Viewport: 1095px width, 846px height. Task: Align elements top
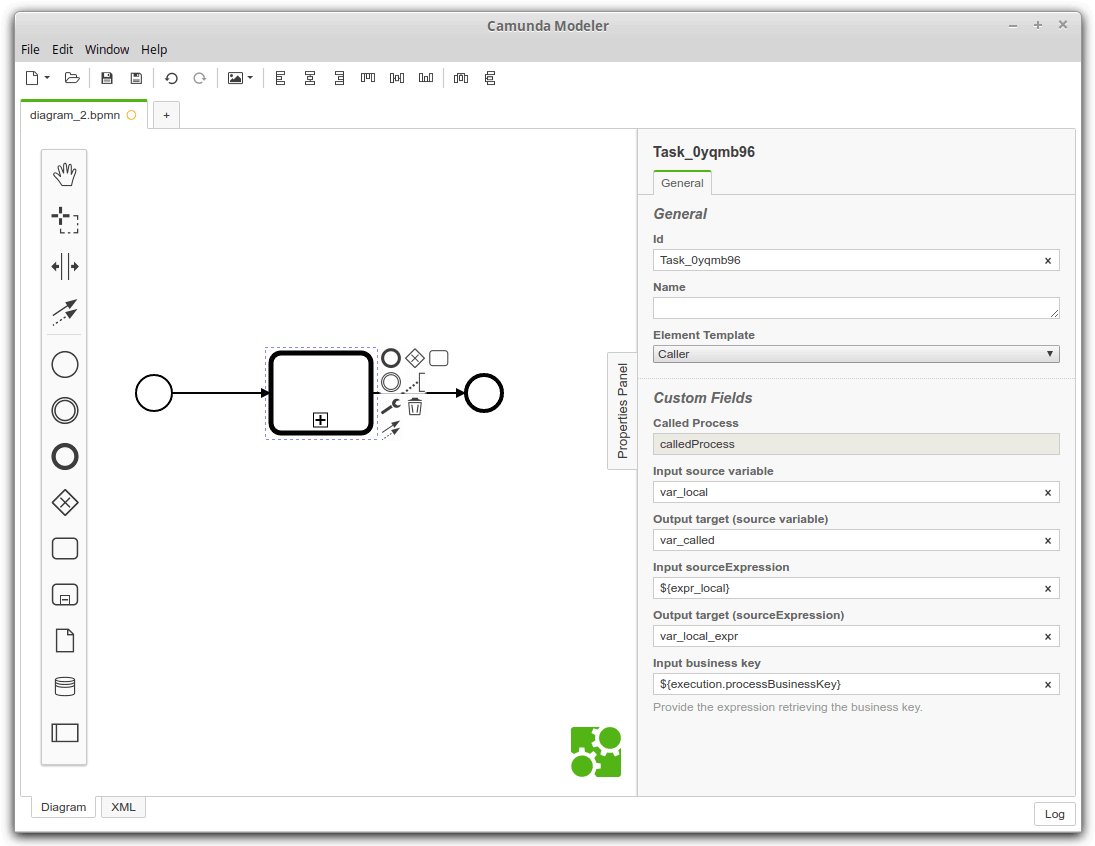(368, 78)
